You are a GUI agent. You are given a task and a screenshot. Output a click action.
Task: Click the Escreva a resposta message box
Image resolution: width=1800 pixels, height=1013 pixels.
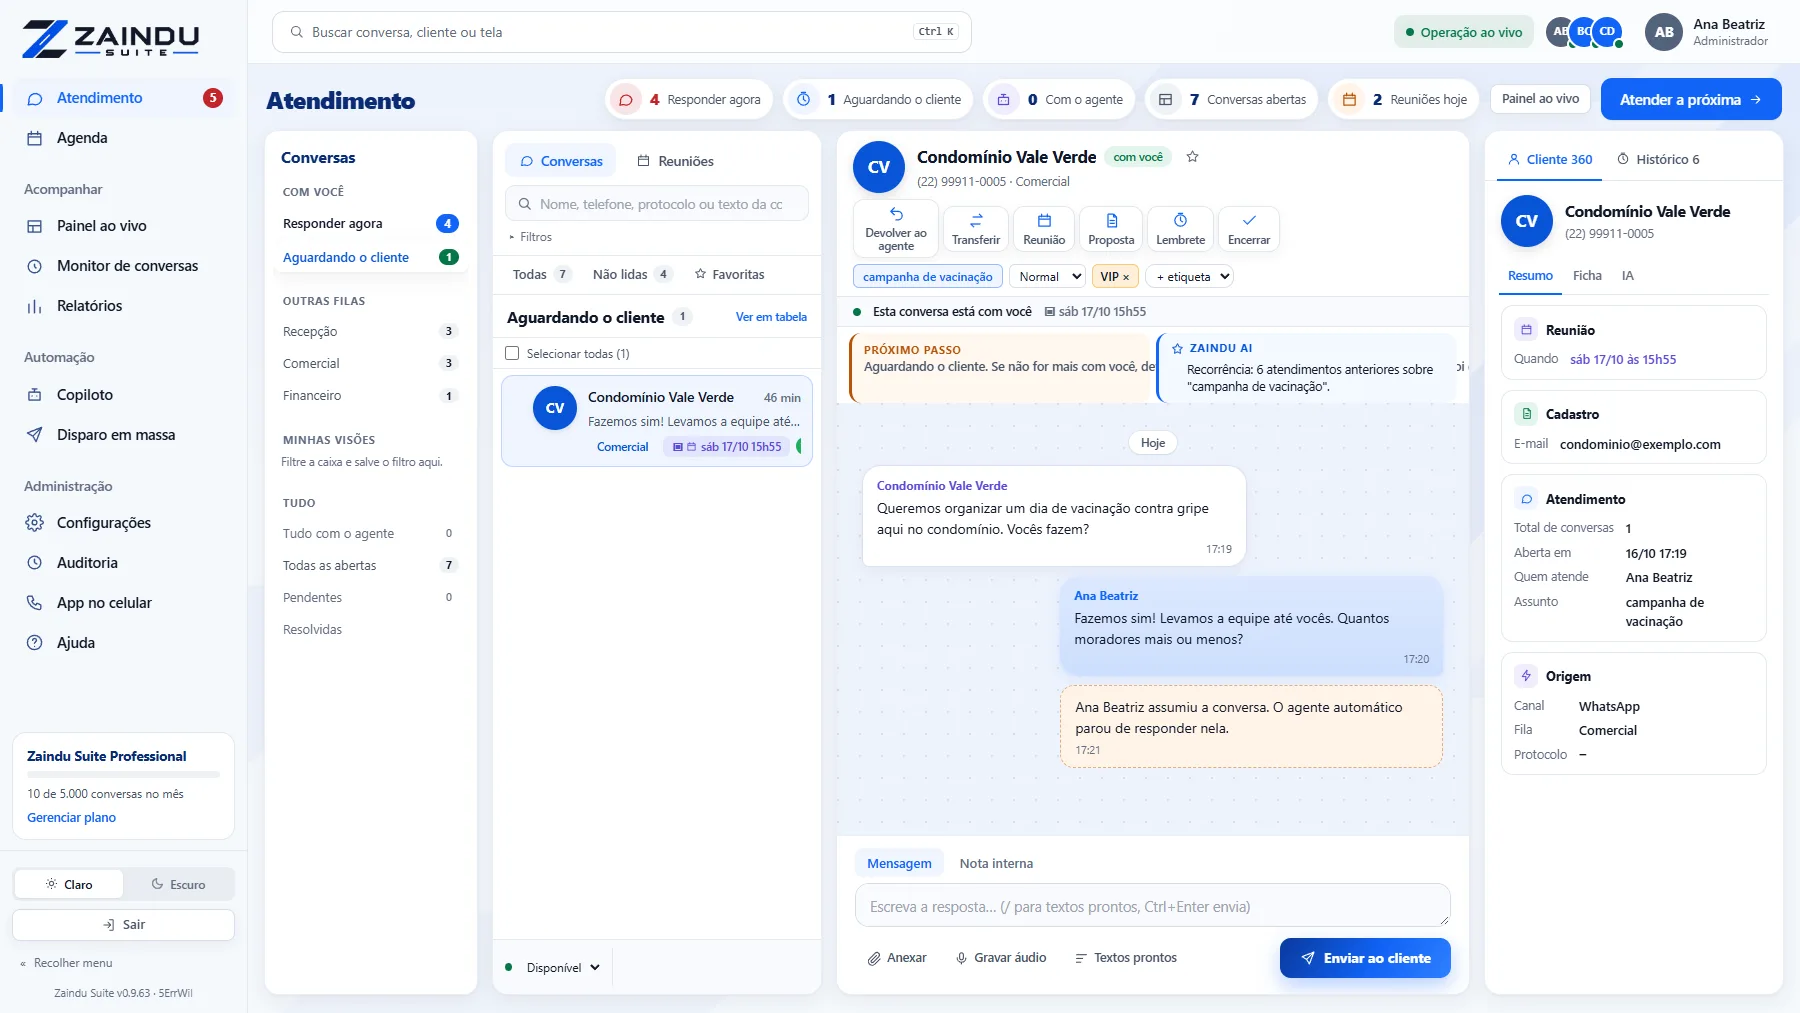click(1152, 905)
